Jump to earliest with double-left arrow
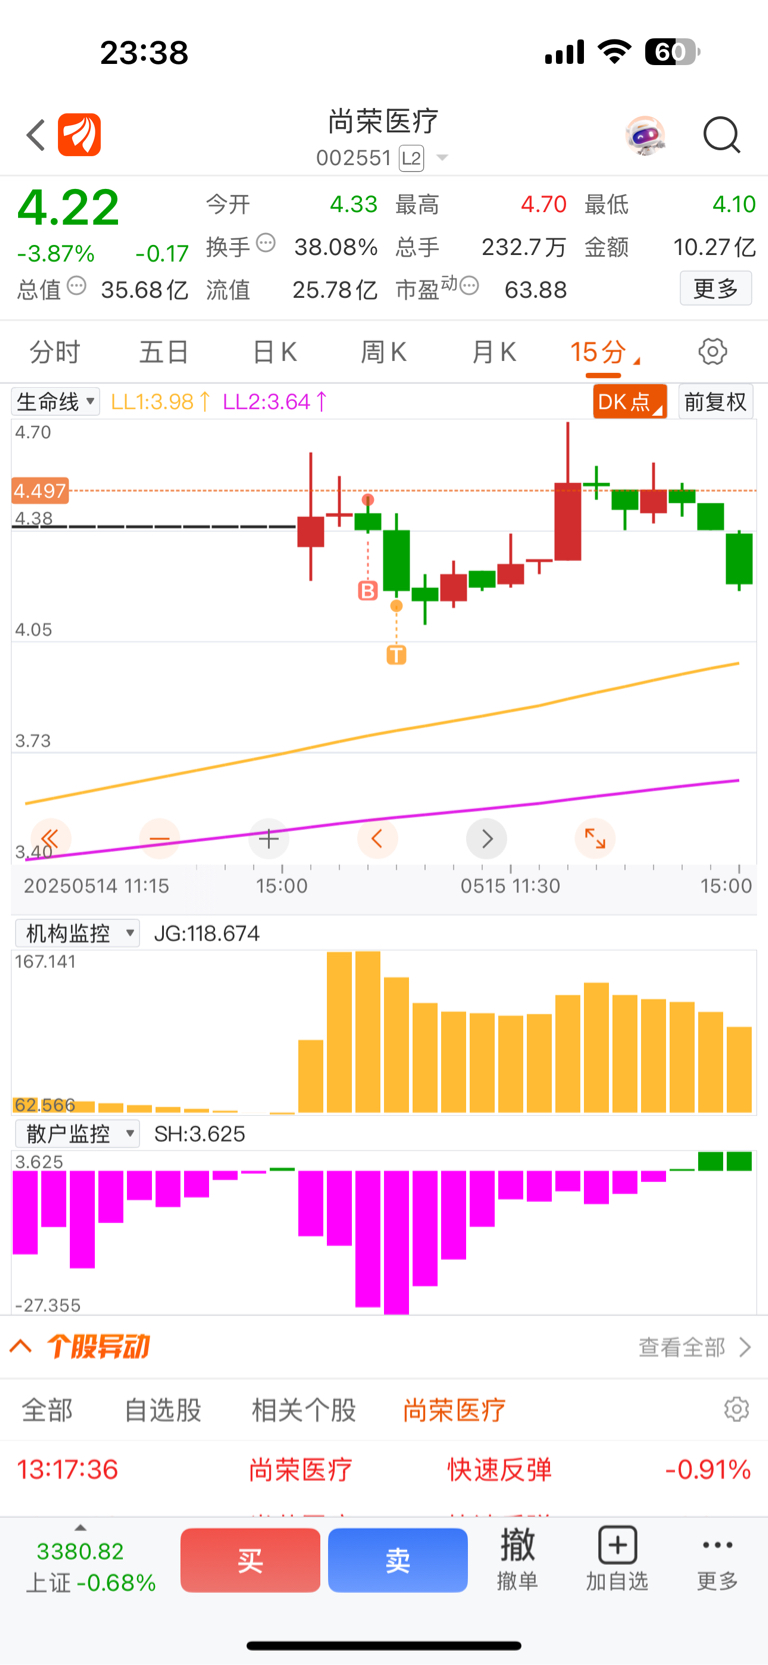Screen dimensions: 768x1665 [49, 838]
